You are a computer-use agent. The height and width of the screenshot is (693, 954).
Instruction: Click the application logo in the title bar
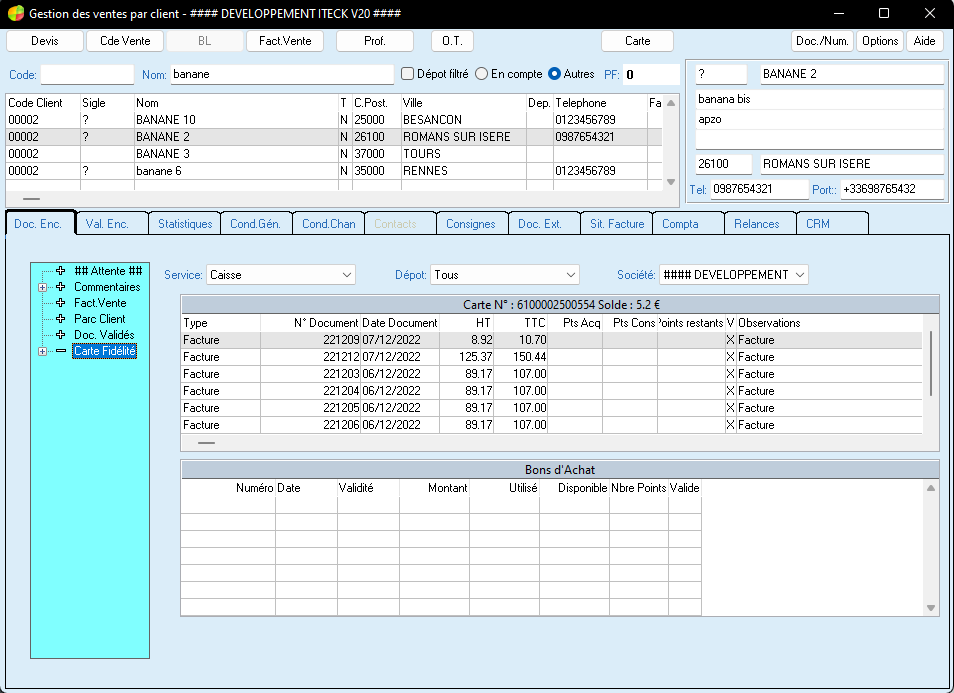[x=16, y=13]
